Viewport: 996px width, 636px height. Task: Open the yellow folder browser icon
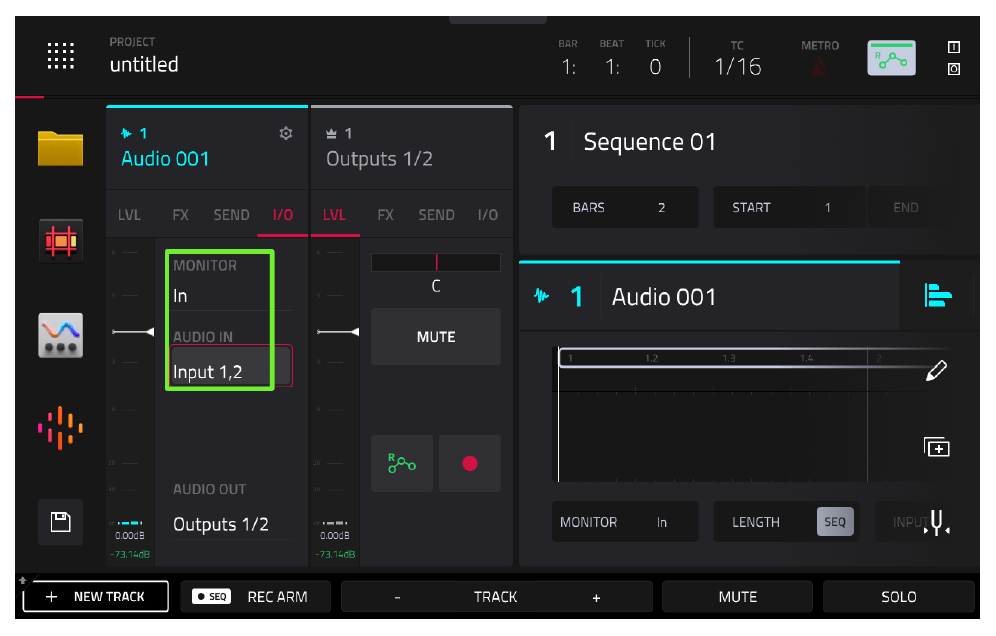[x=60, y=149]
